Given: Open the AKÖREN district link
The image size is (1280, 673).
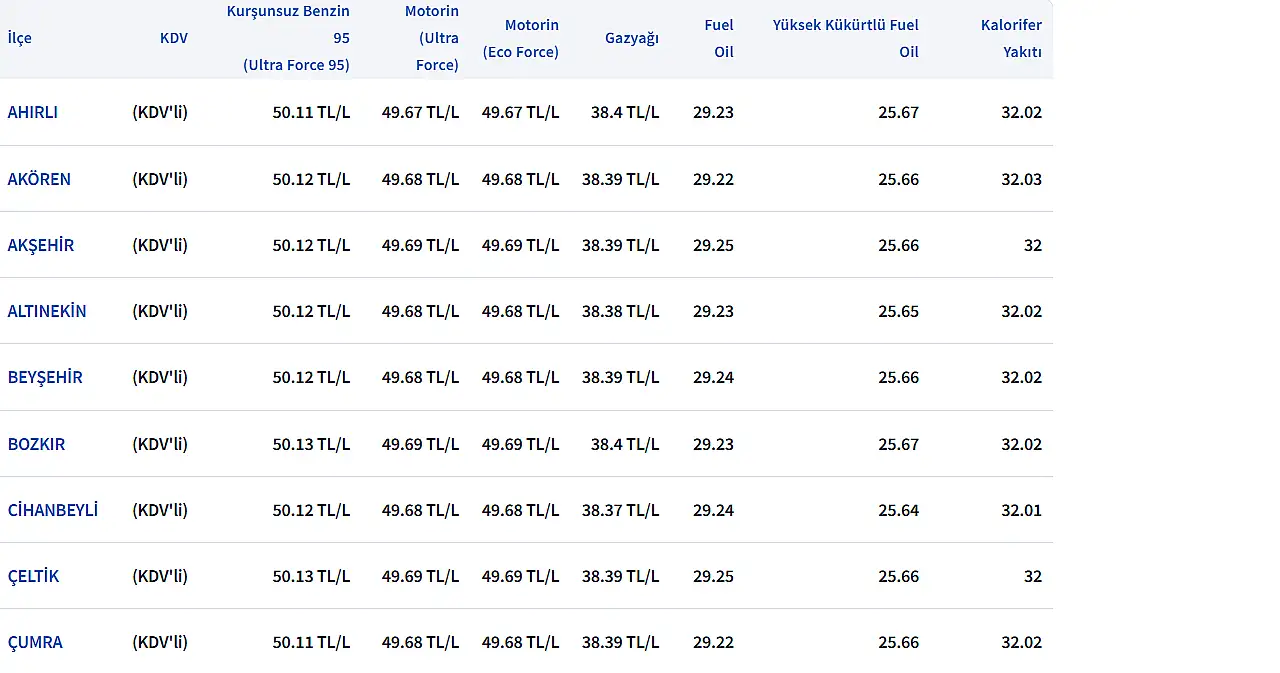Looking at the screenshot, I should click(x=39, y=179).
